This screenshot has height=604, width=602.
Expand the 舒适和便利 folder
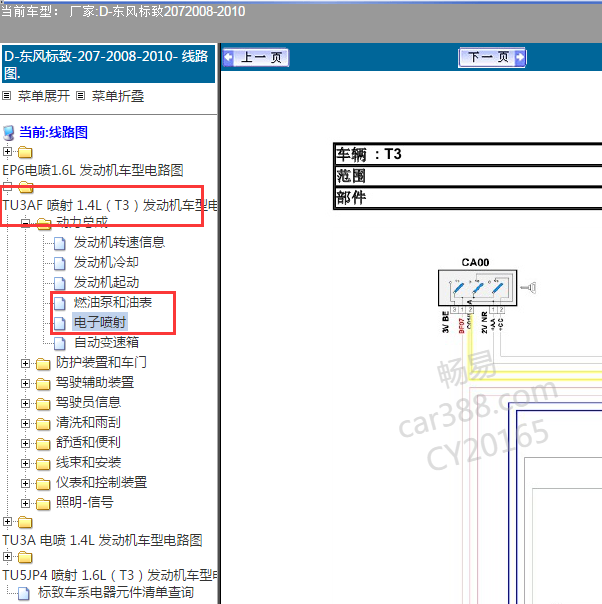(25, 443)
